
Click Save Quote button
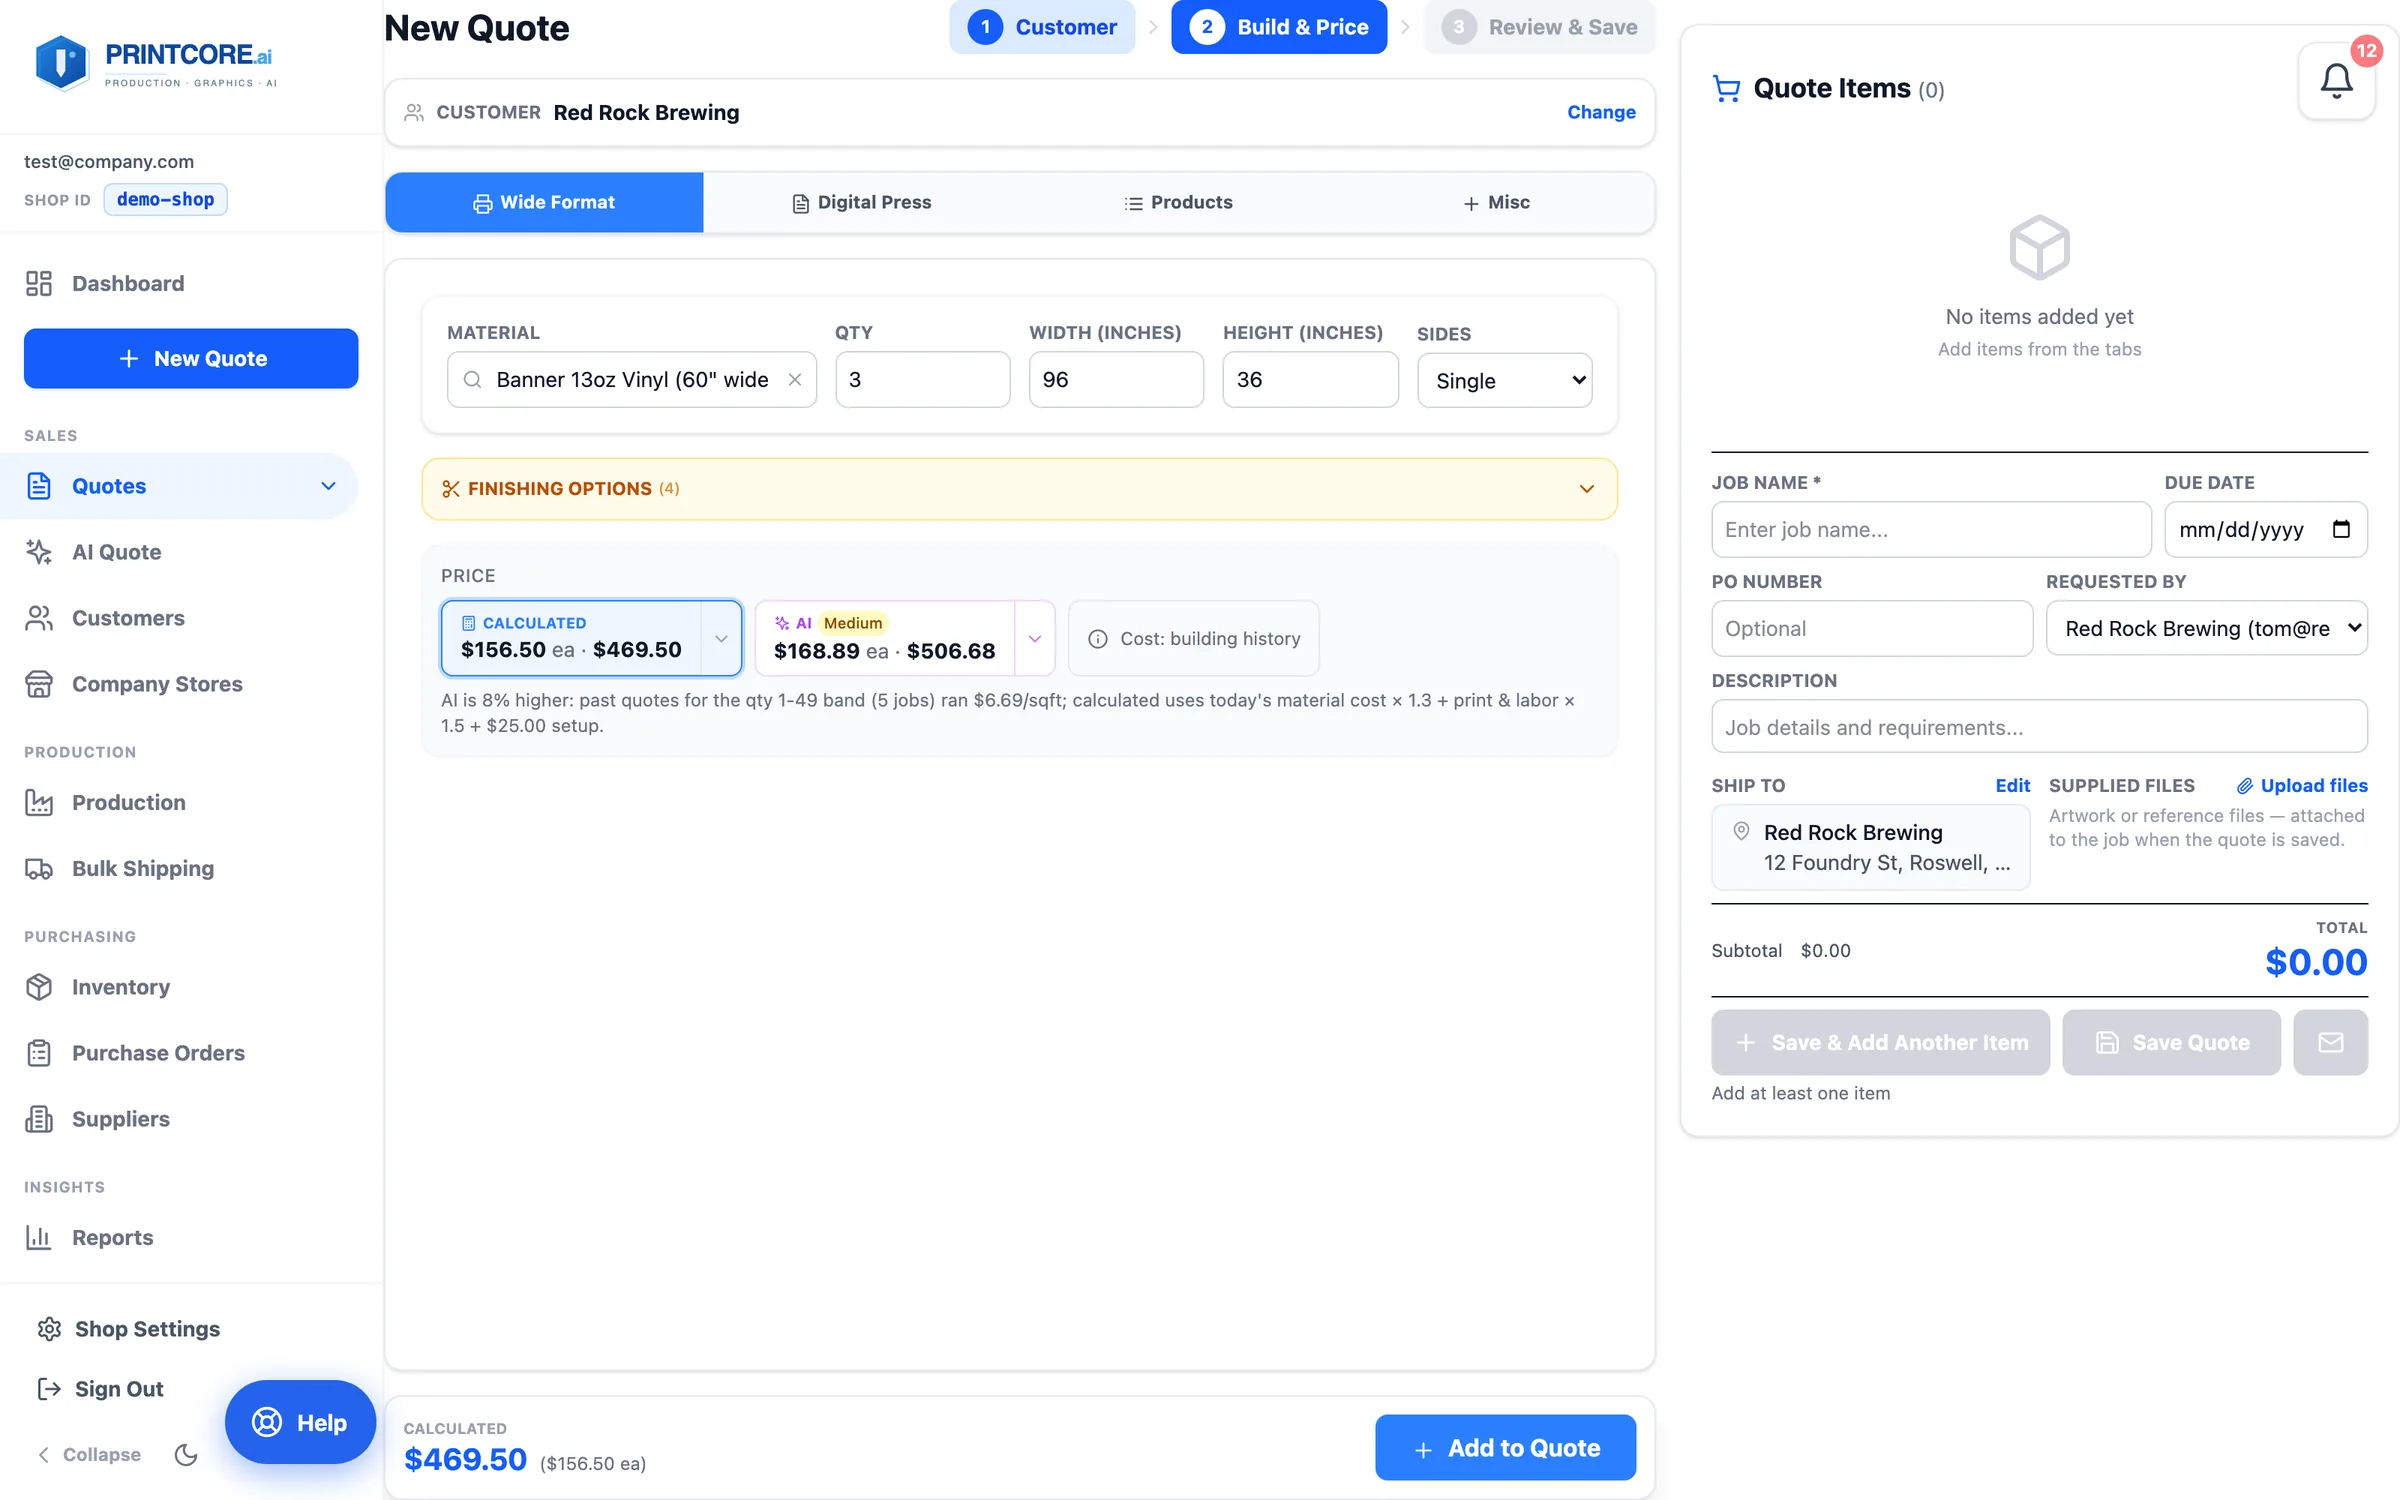[x=2171, y=1042]
